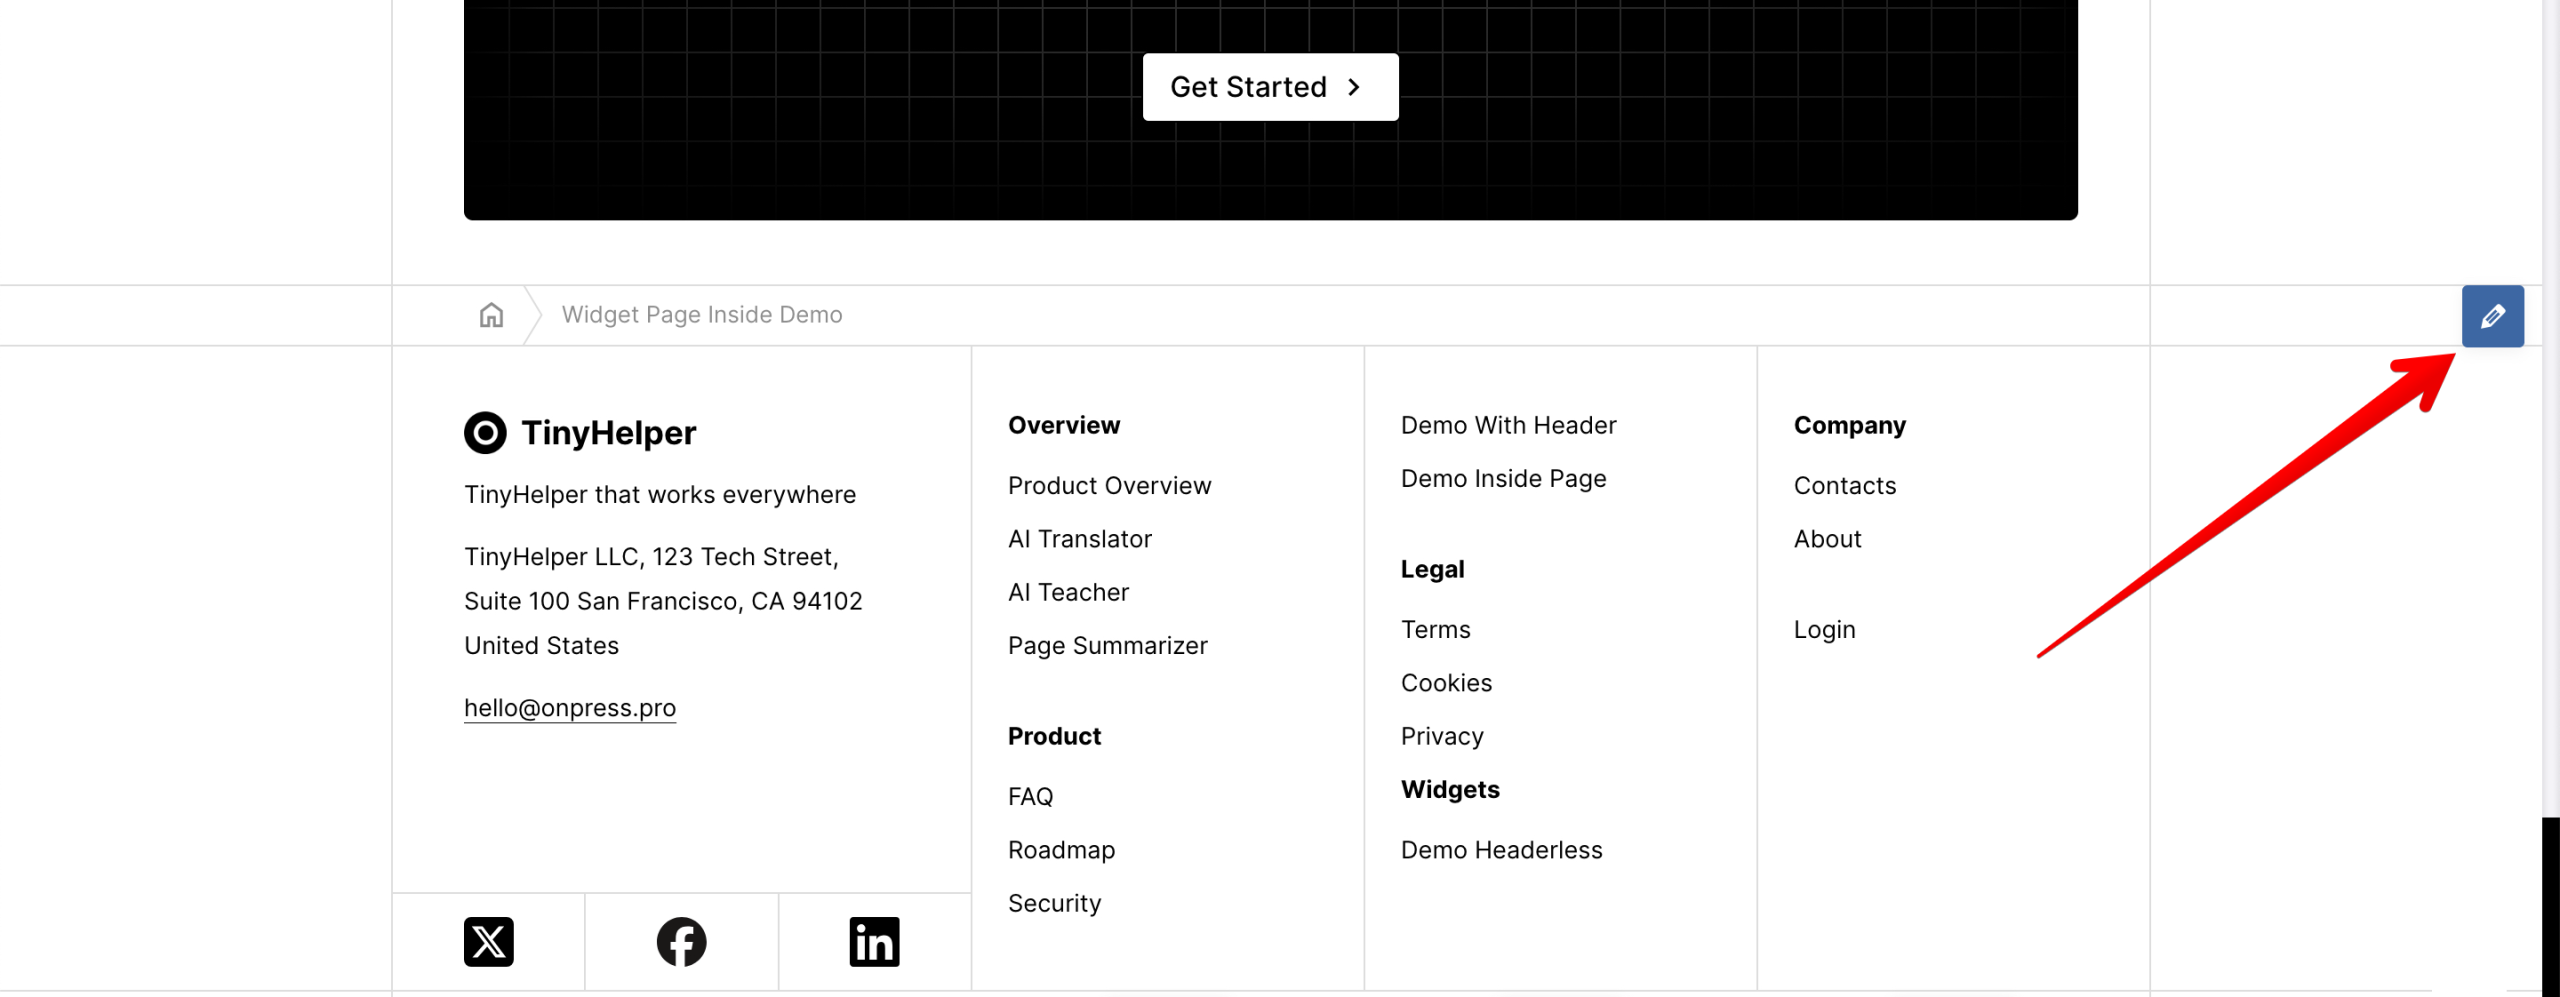Open the FAQ footer link
The width and height of the screenshot is (2560, 997).
tap(1030, 797)
